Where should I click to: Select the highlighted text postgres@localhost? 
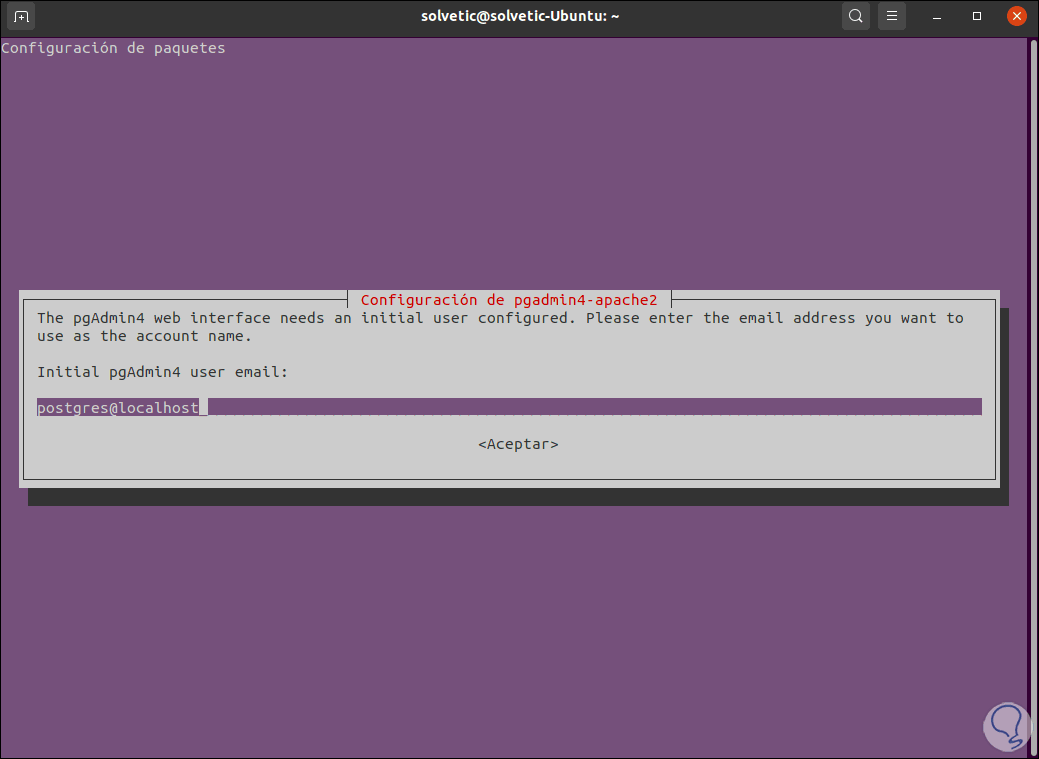point(116,407)
